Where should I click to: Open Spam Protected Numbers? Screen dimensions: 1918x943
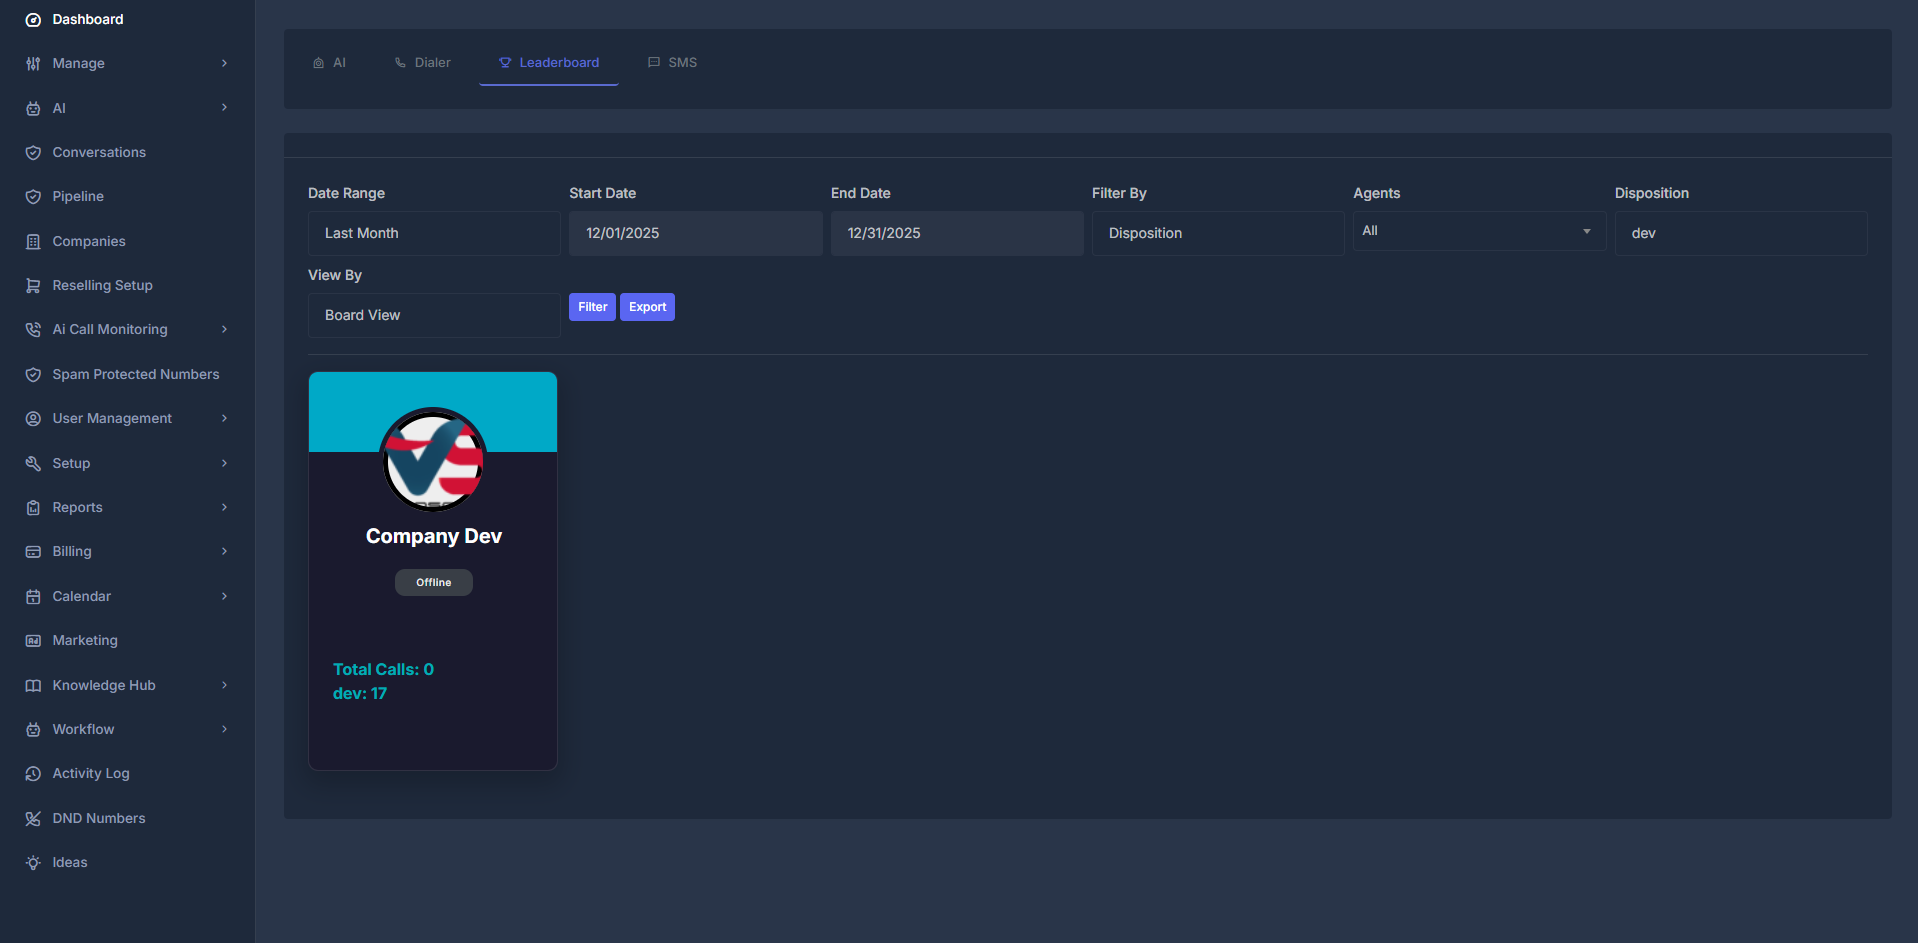coord(136,374)
